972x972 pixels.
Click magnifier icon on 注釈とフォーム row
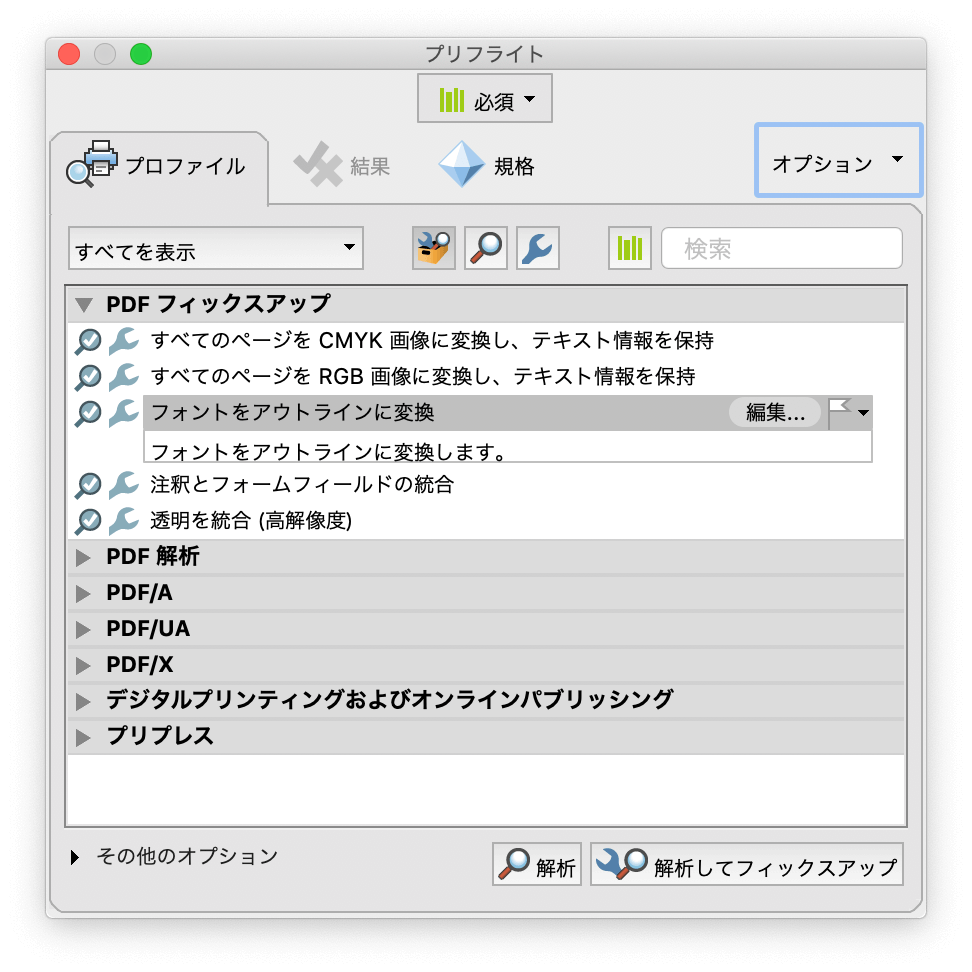(x=88, y=485)
